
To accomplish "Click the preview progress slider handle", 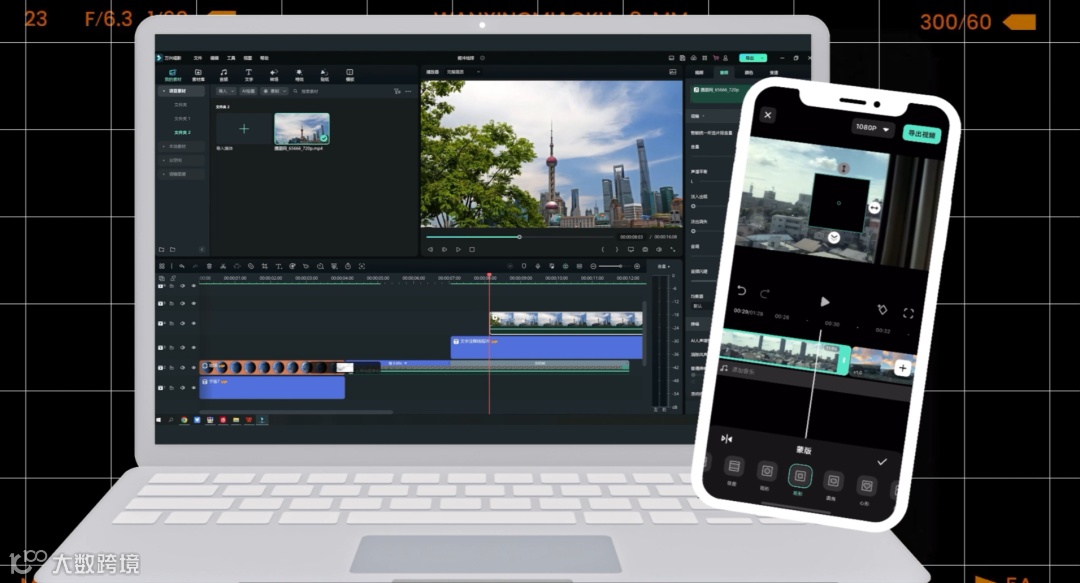I will pyautogui.click(x=519, y=237).
